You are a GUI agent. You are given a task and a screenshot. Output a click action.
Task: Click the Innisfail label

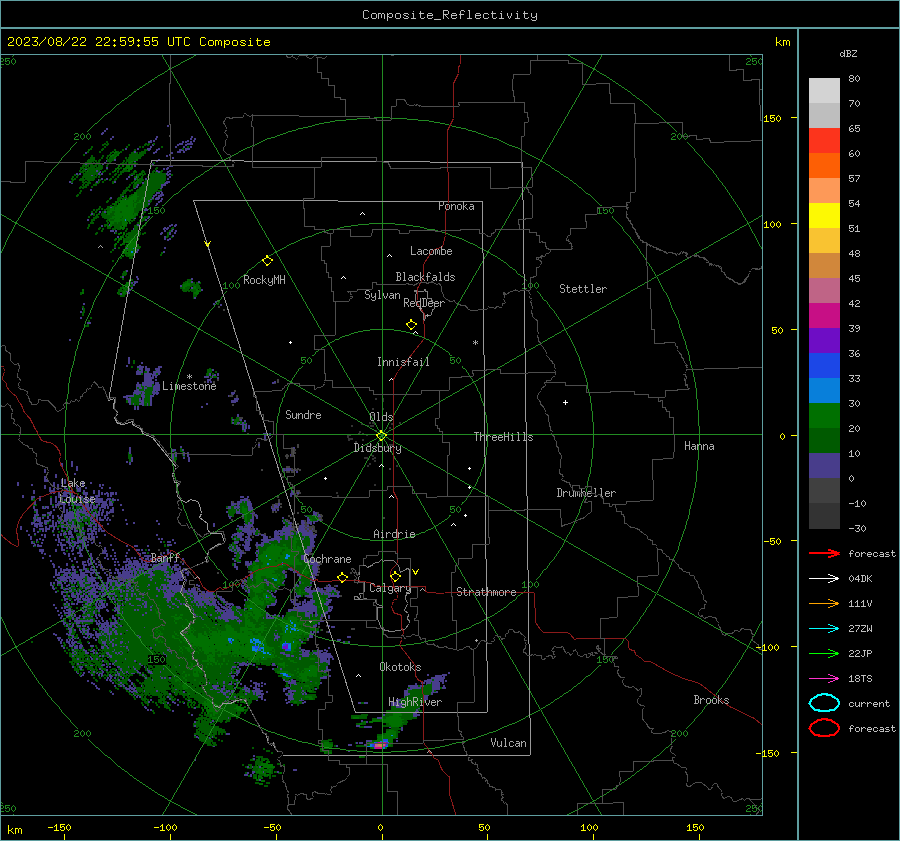point(403,362)
